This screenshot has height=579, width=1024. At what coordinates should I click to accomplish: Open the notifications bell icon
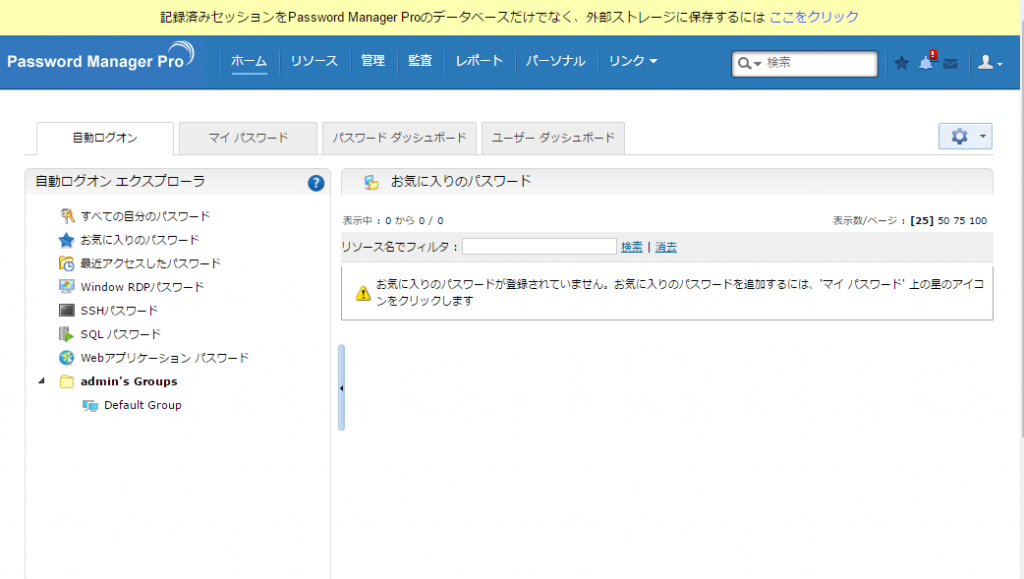[x=926, y=63]
